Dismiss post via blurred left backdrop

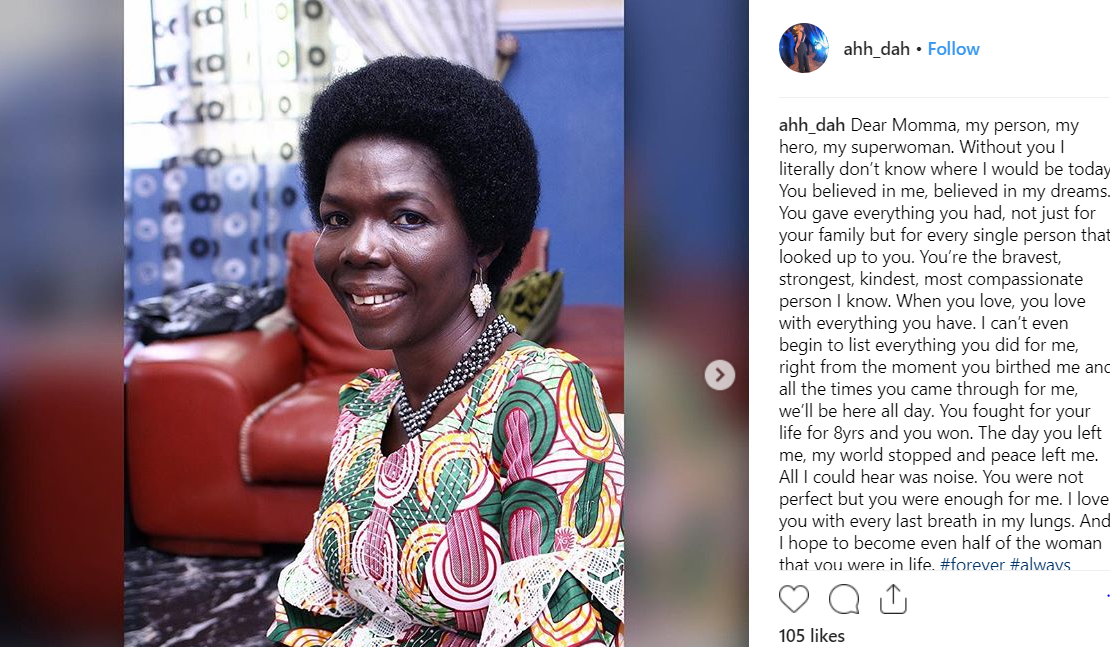(x=62, y=324)
